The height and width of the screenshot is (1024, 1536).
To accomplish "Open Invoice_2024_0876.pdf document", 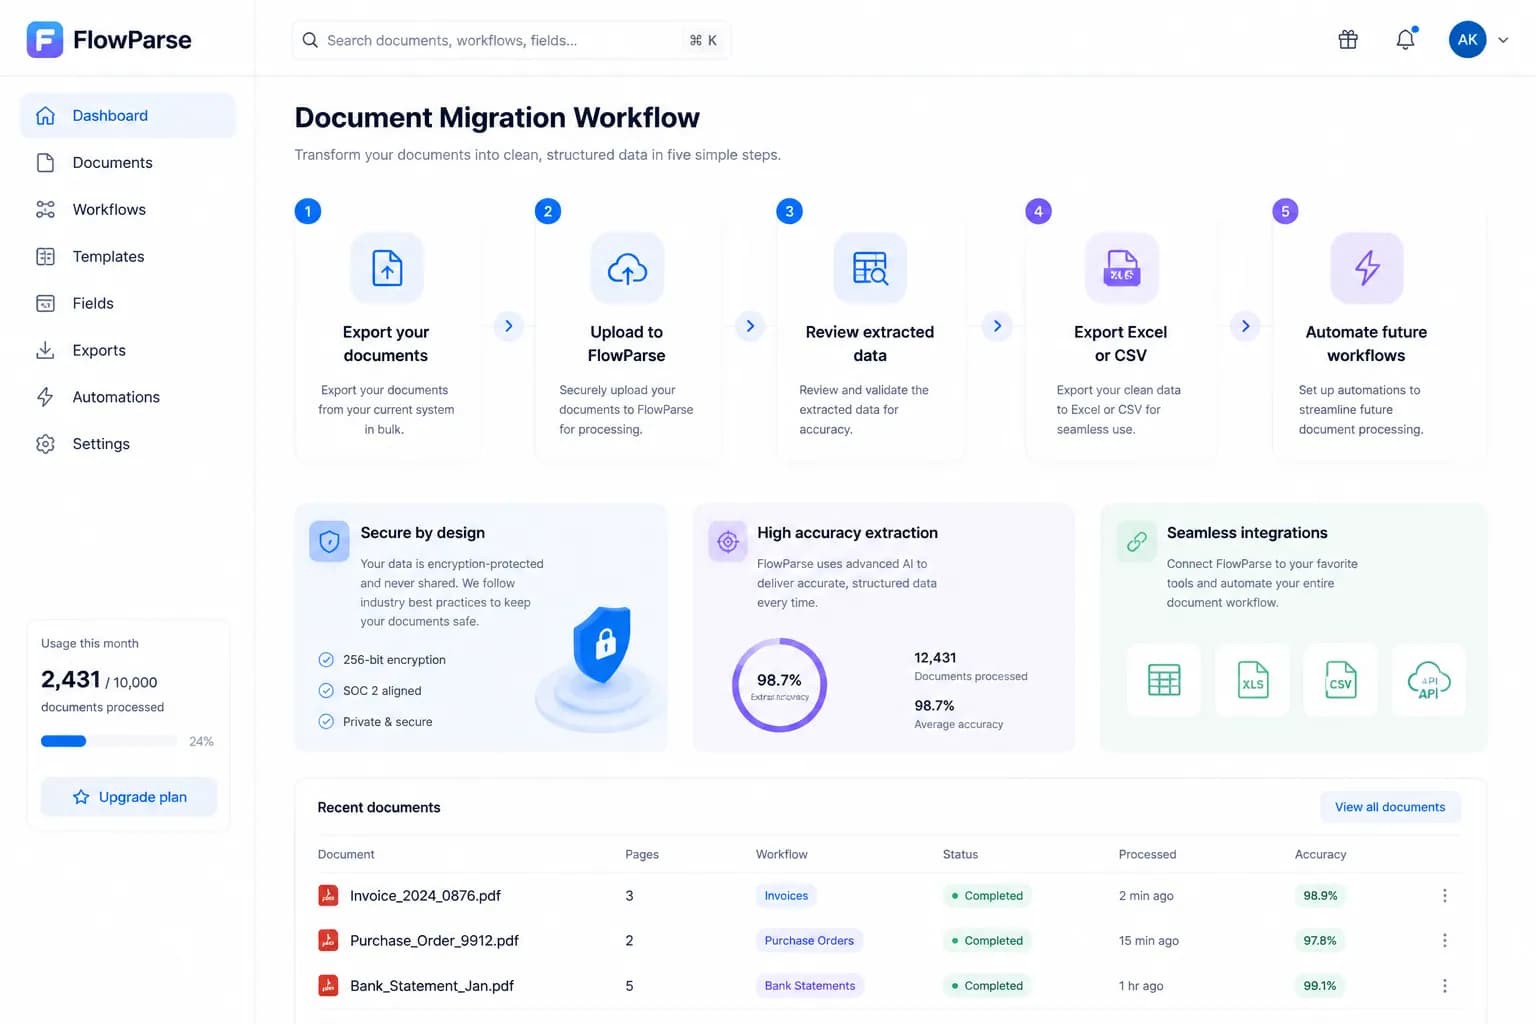I will [425, 896].
